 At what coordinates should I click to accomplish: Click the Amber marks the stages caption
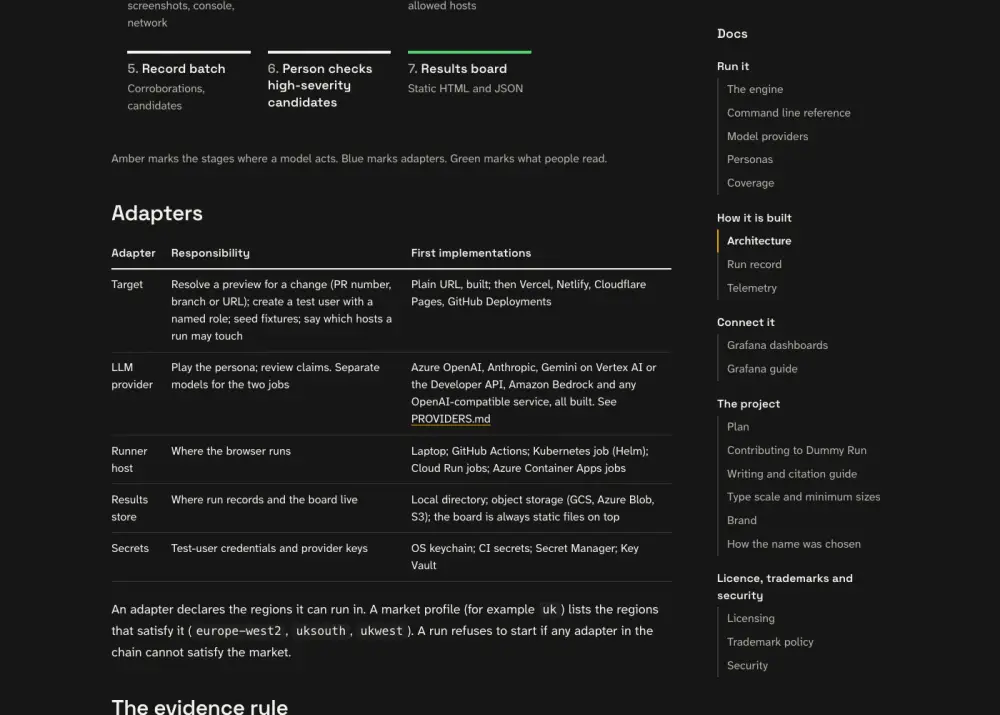coord(358,159)
